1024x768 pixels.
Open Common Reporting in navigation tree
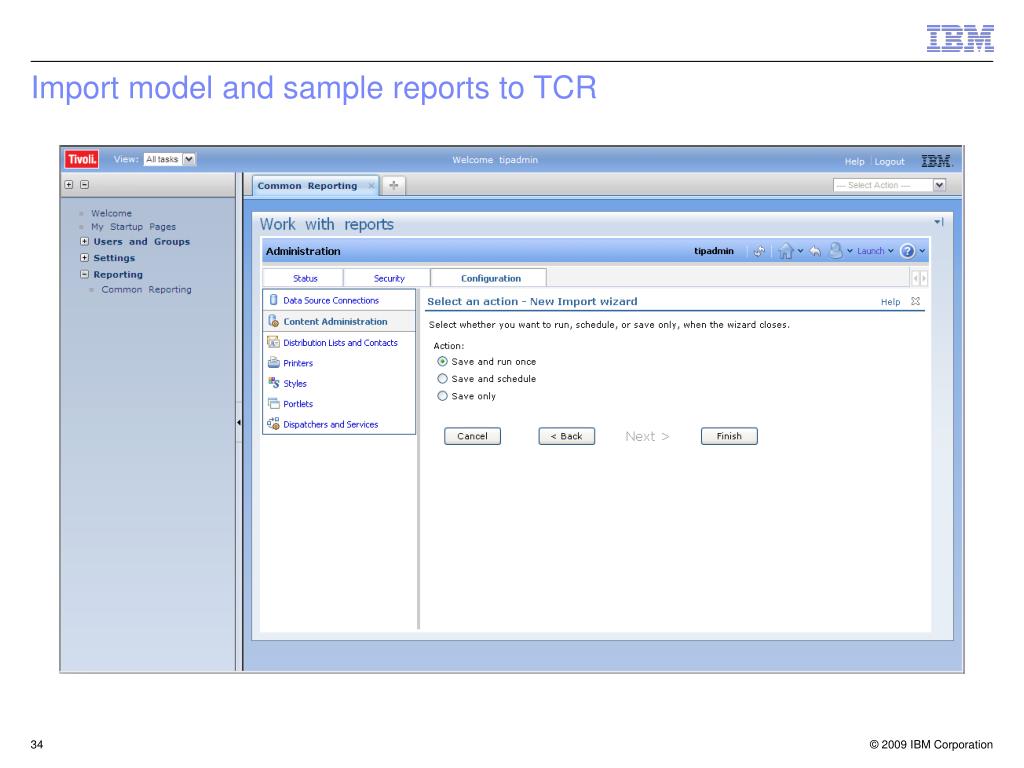click(x=146, y=289)
